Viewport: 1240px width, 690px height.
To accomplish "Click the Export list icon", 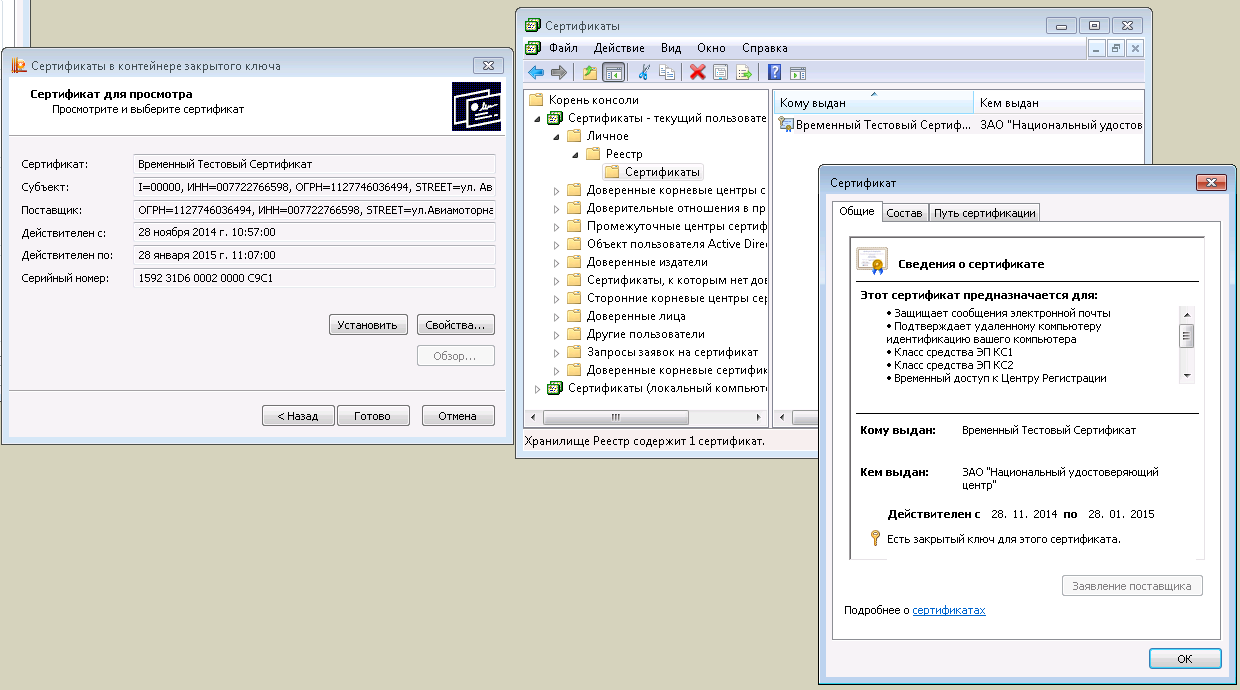I will point(743,72).
